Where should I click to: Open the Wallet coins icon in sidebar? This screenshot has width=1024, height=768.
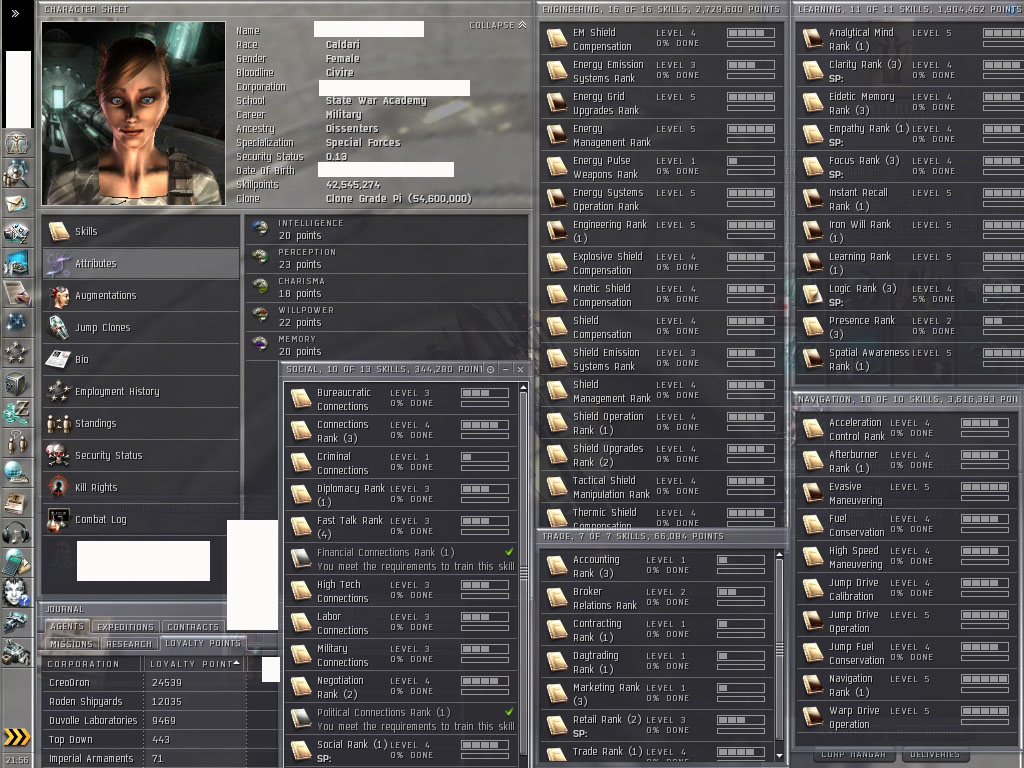click(16, 413)
